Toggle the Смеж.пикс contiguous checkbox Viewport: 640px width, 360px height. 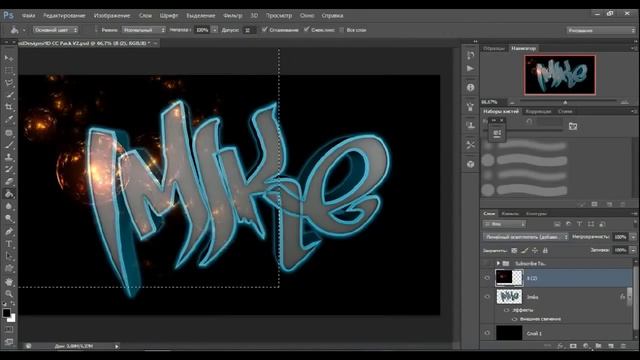307,30
